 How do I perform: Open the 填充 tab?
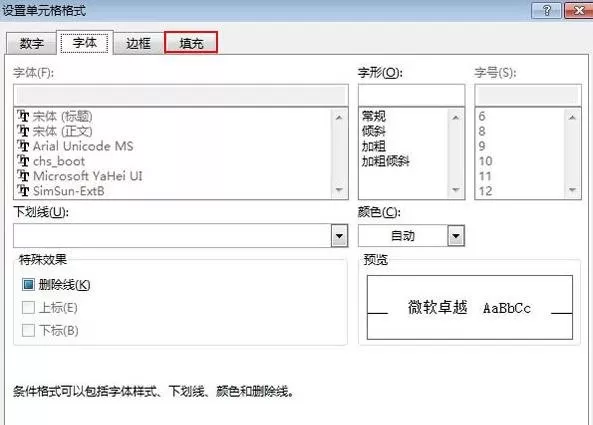point(191,43)
